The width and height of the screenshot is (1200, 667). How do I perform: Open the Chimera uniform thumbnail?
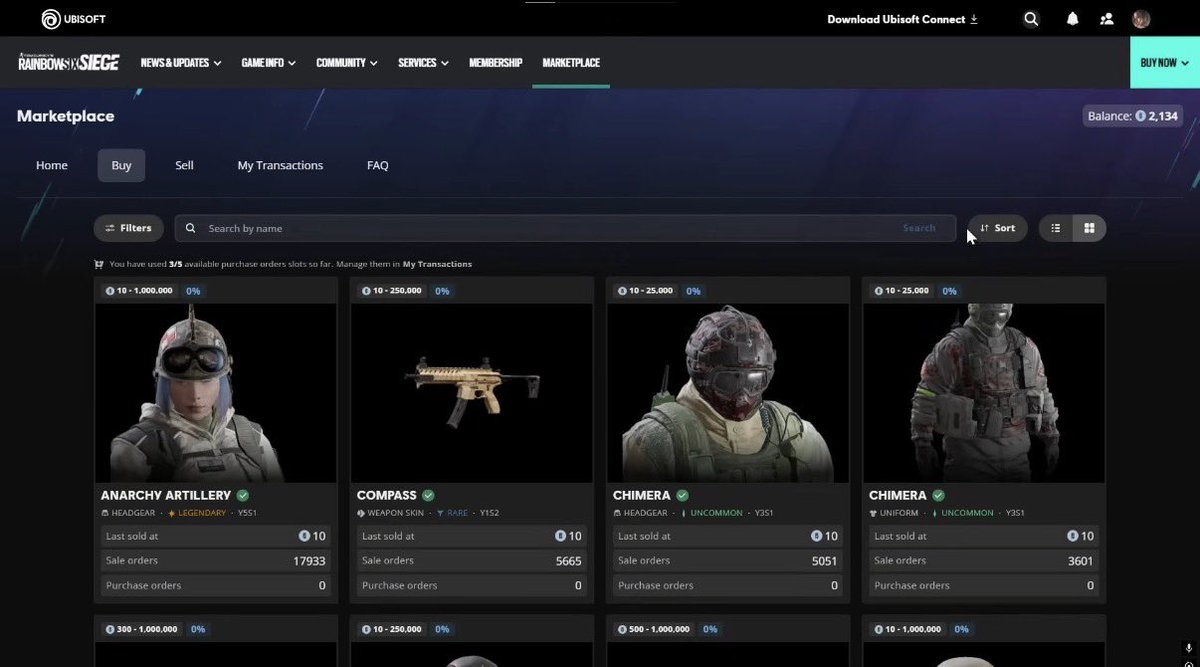(x=983, y=393)
